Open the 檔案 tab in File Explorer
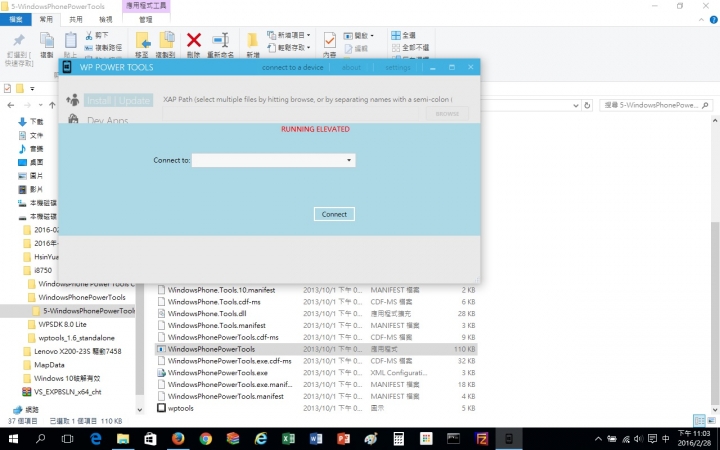The image size is (720, 450). (x=16, y=19)
